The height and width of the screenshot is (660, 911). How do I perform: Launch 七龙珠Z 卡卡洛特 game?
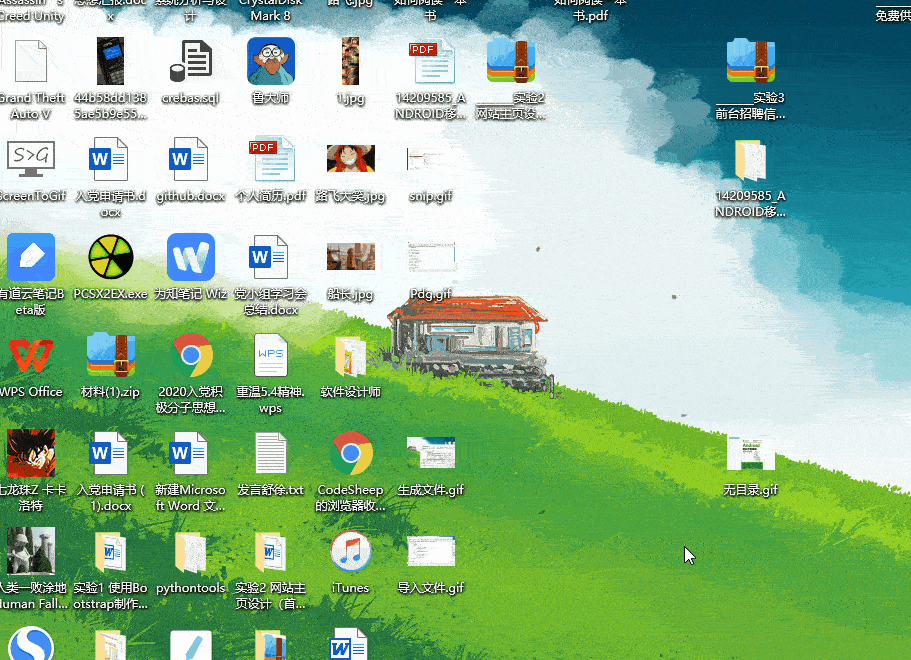coord(31,453)
